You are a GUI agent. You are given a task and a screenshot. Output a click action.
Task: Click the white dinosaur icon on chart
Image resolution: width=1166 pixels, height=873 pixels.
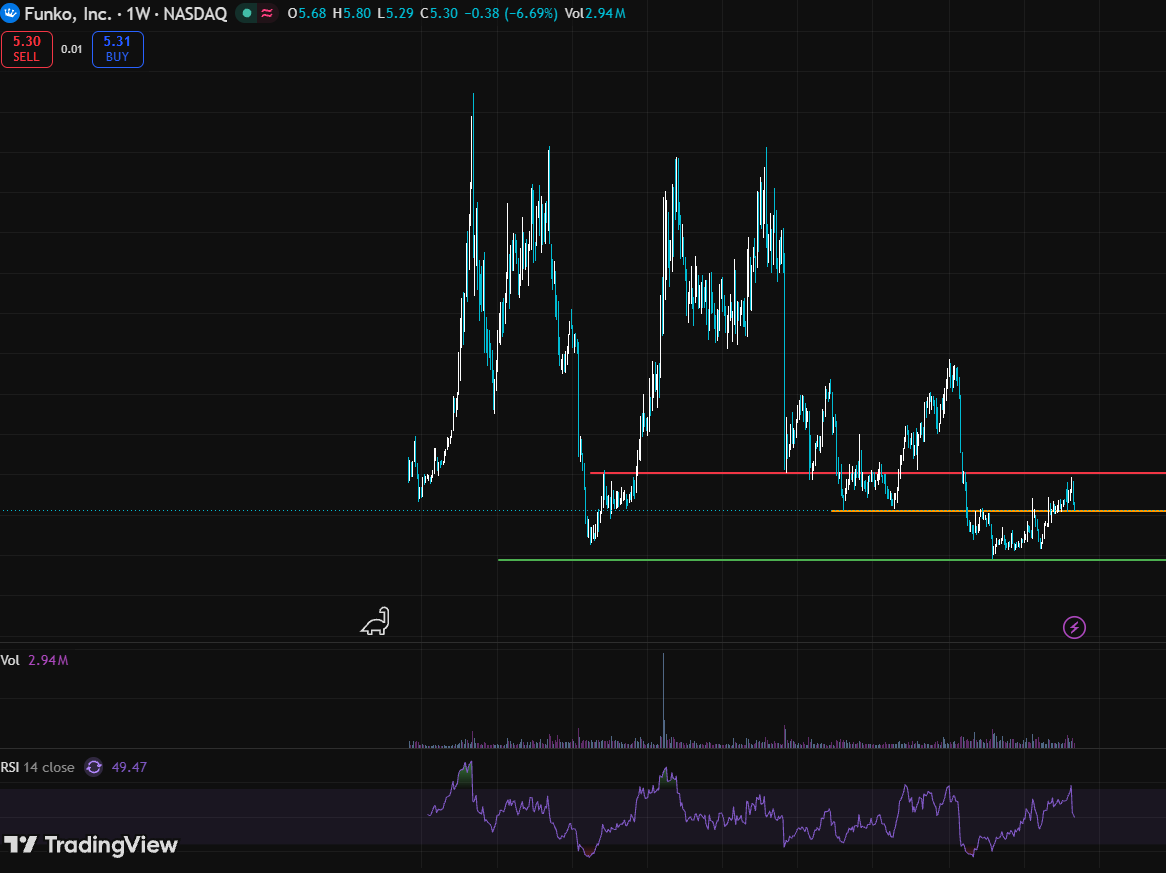[376, 621]
